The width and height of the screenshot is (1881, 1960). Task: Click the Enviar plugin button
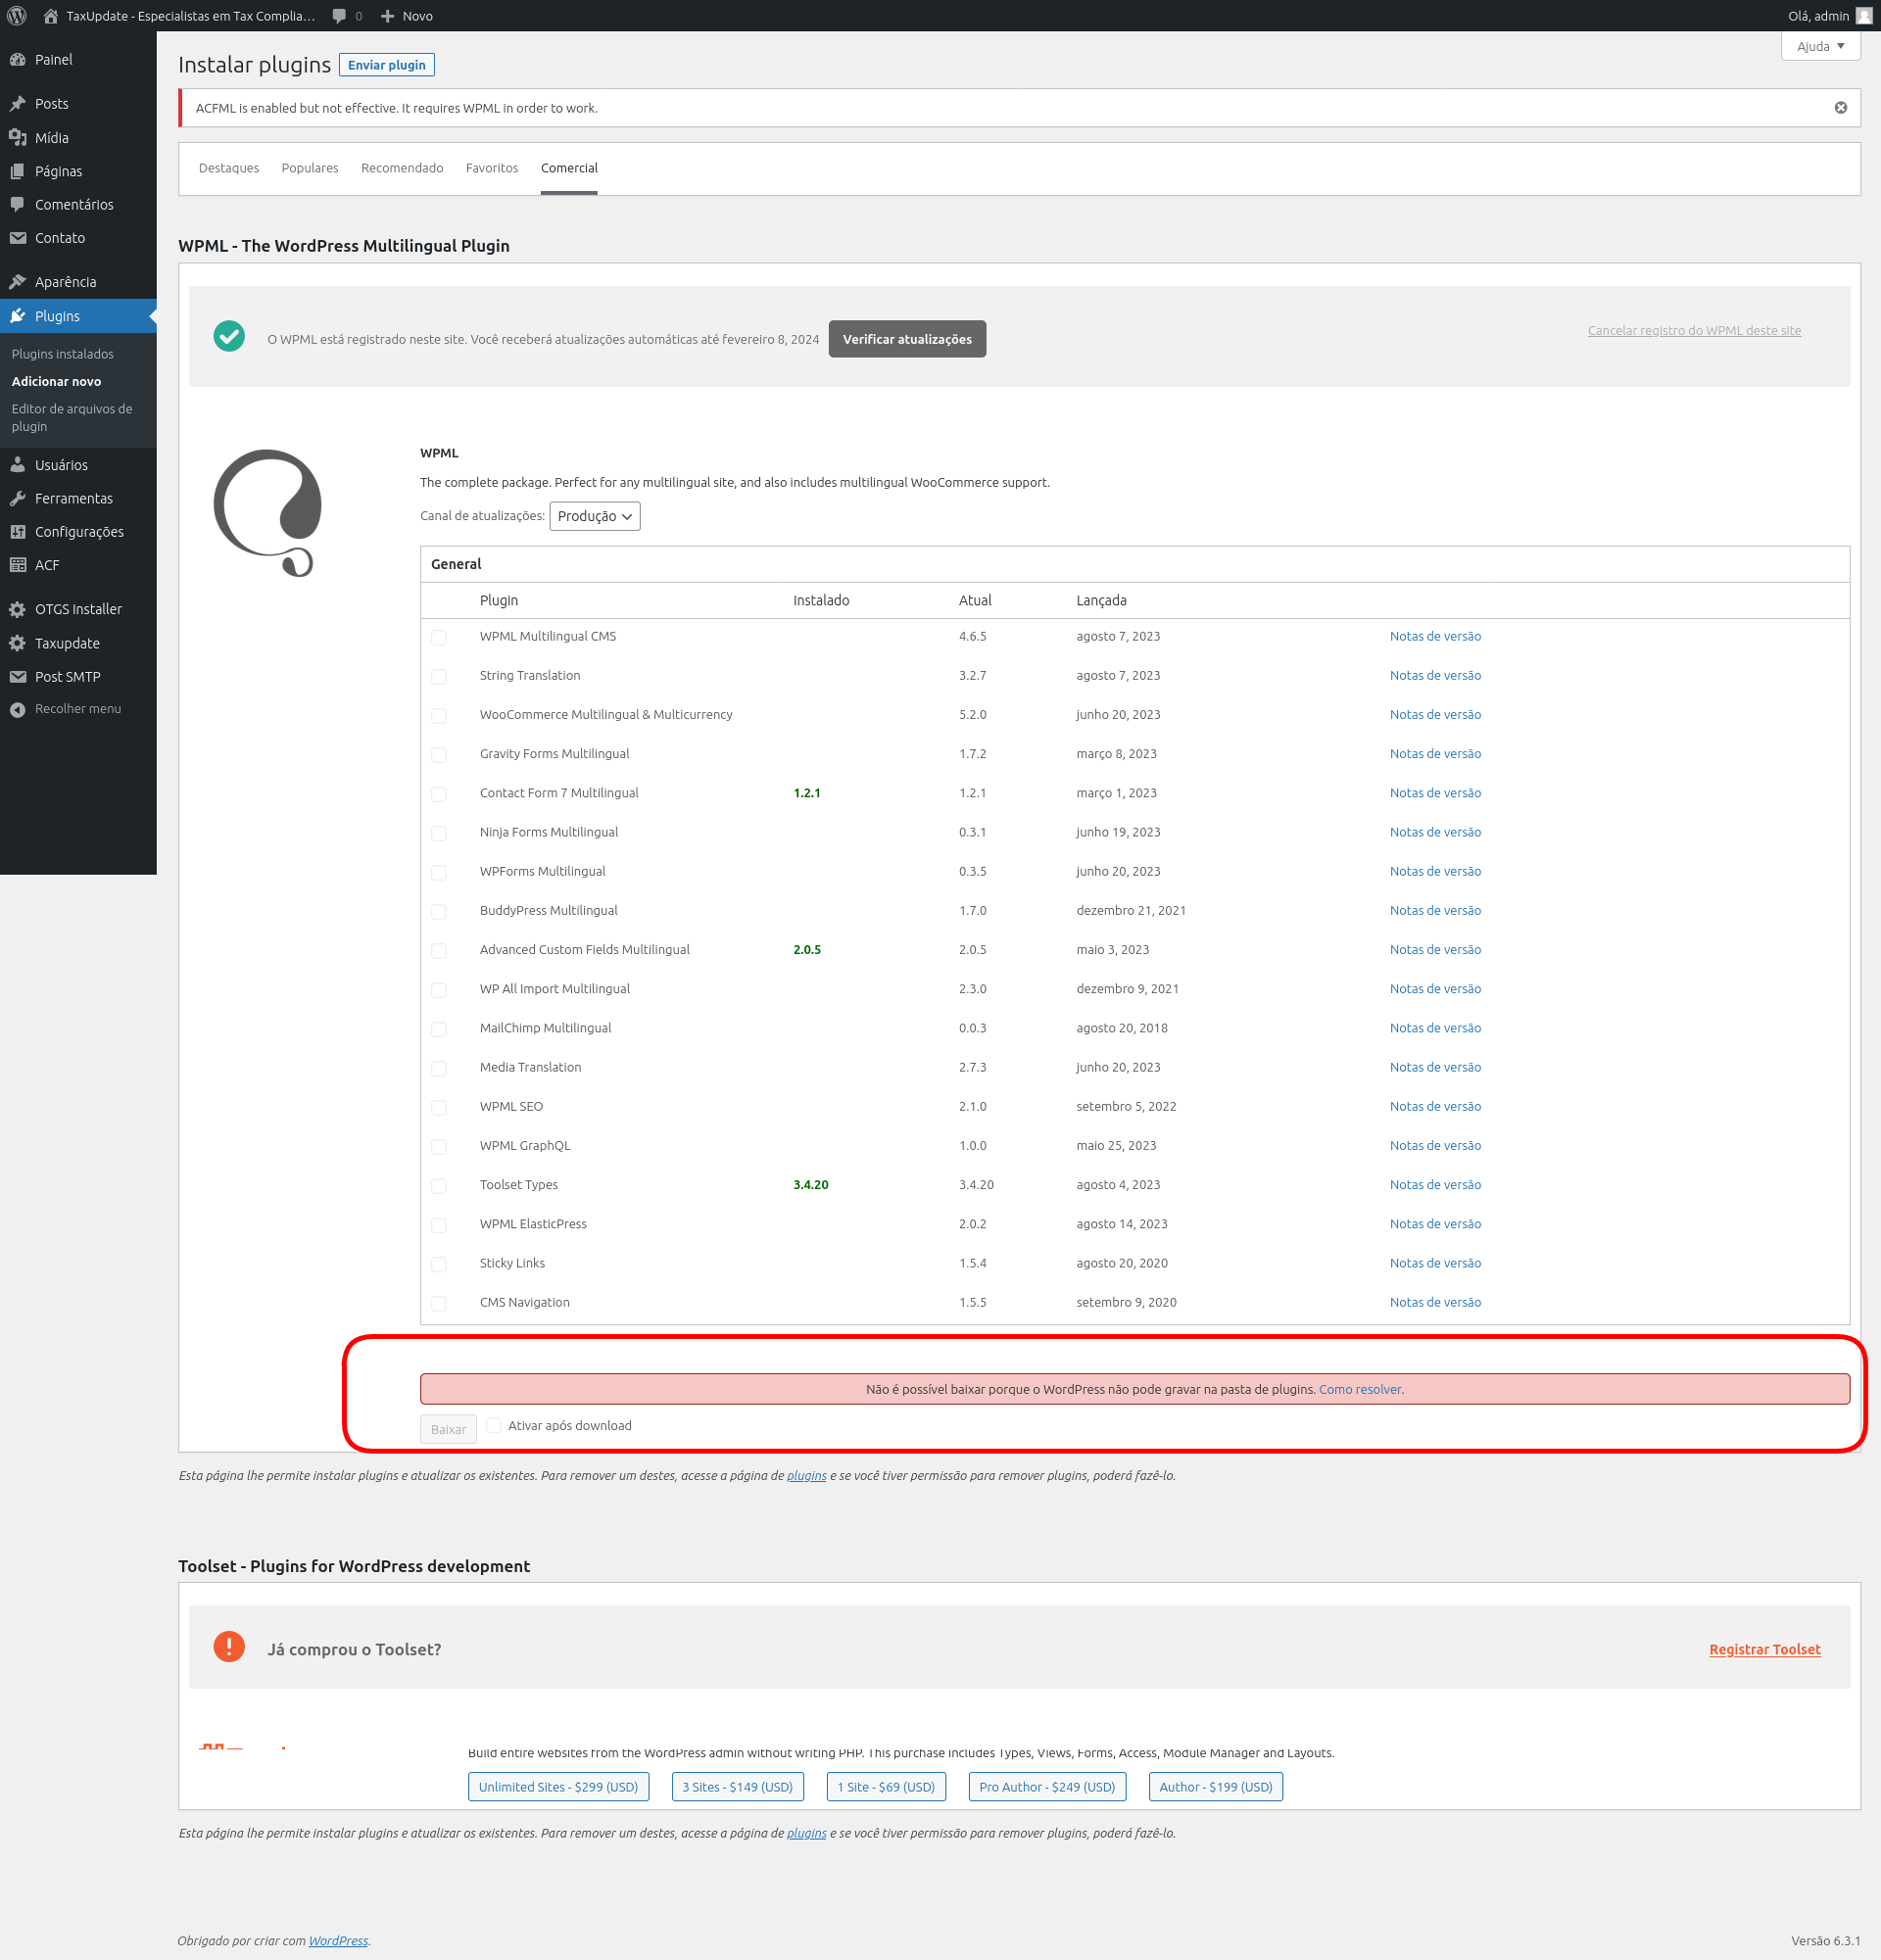pyautogui.click(x=387, y=65)
